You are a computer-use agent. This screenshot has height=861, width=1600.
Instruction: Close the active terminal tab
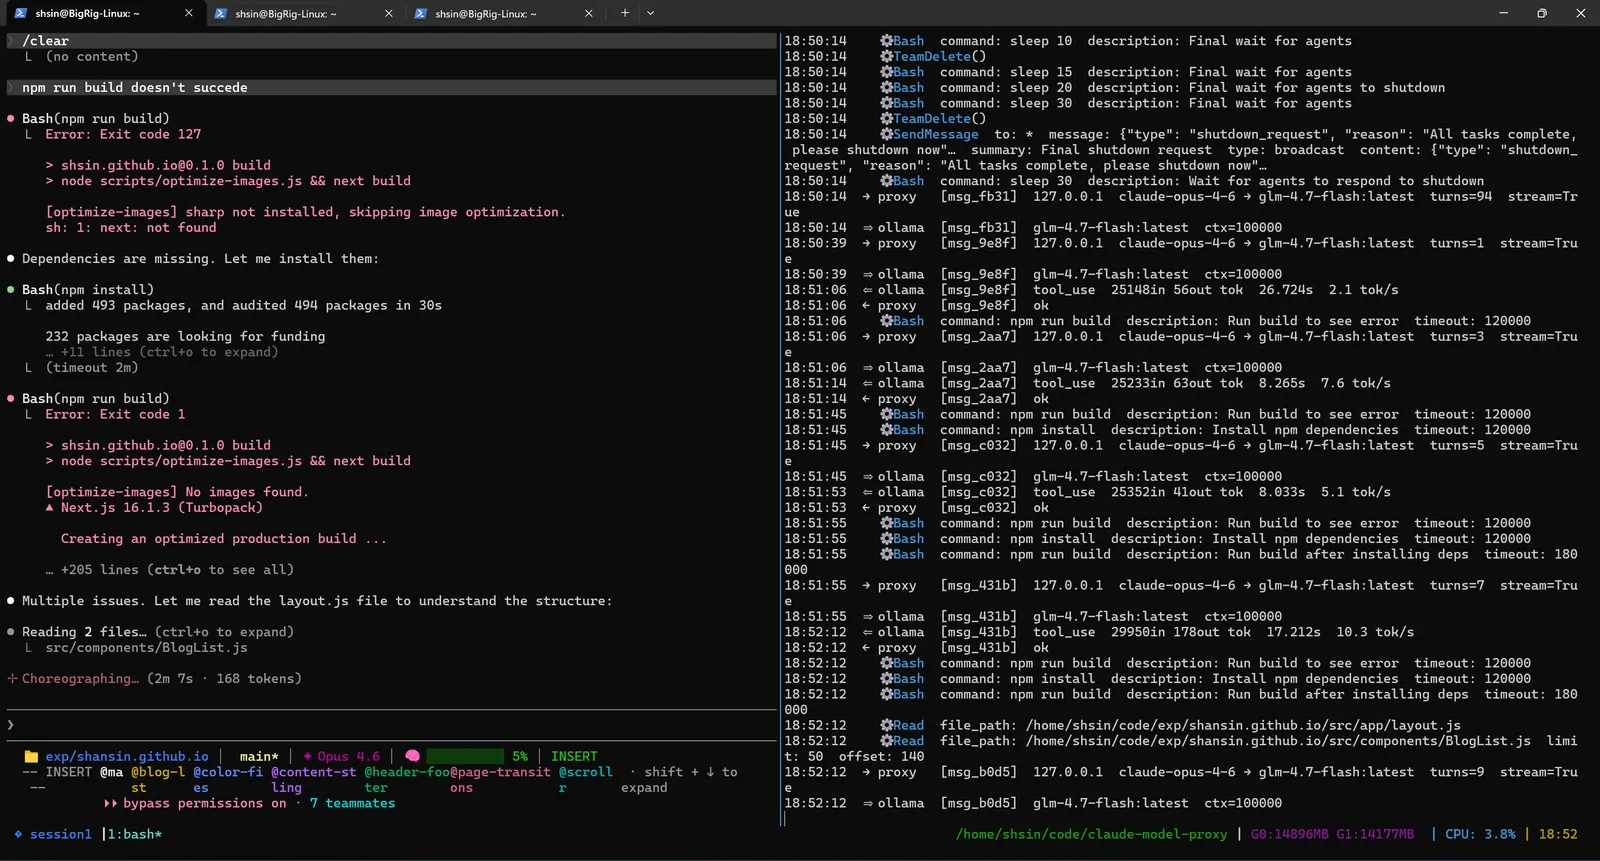pos(189,13)
